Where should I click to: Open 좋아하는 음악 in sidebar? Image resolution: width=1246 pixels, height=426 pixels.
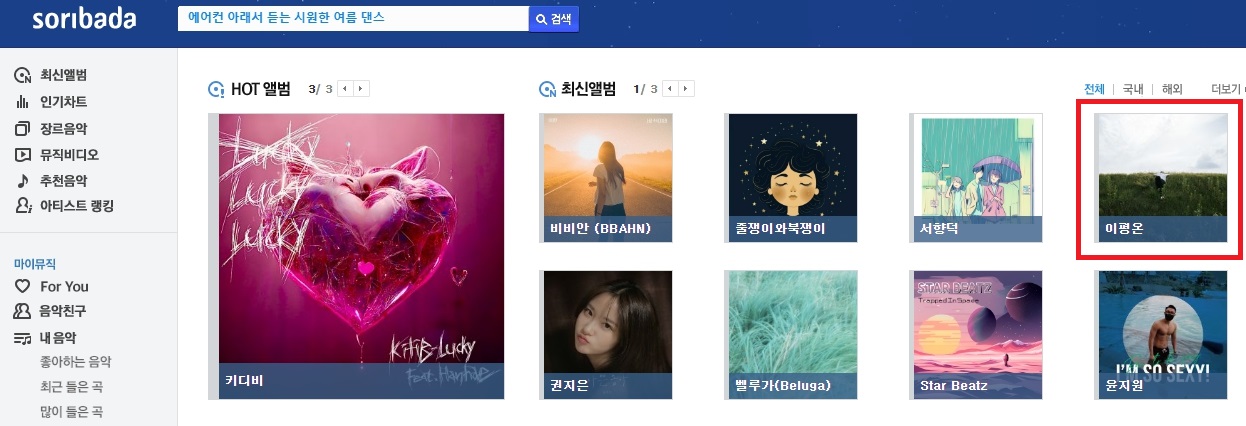(x=76, y=362)
